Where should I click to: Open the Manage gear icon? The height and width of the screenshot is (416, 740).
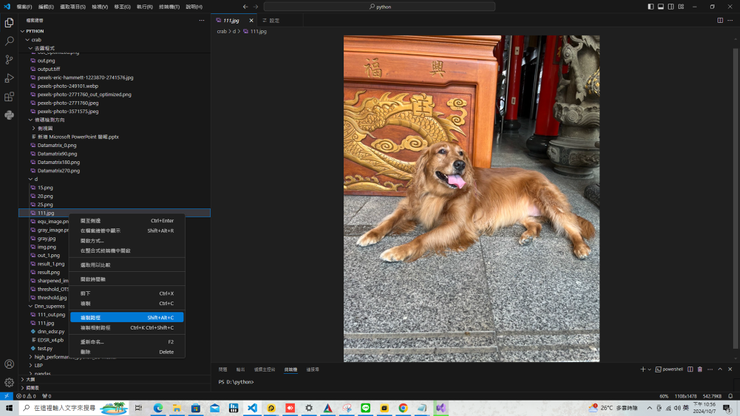pyautogui.click(x=9, y=382)
